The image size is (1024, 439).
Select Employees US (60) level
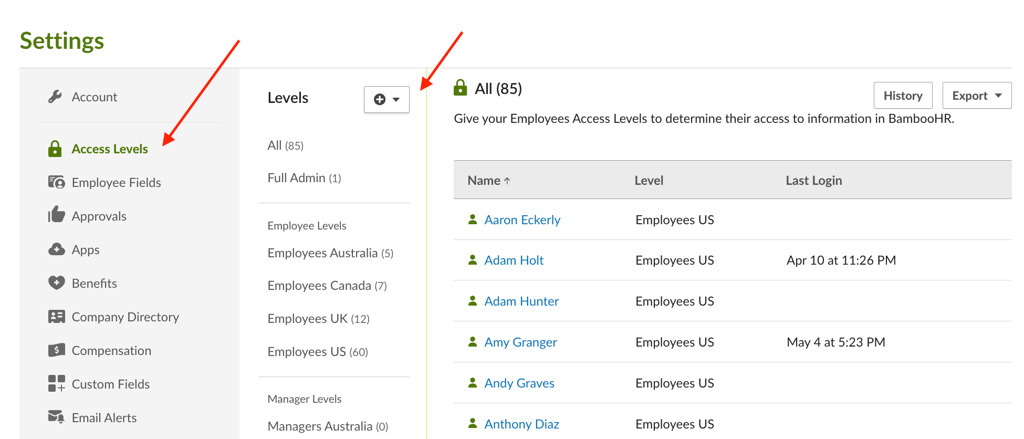[x=318, y=351]
